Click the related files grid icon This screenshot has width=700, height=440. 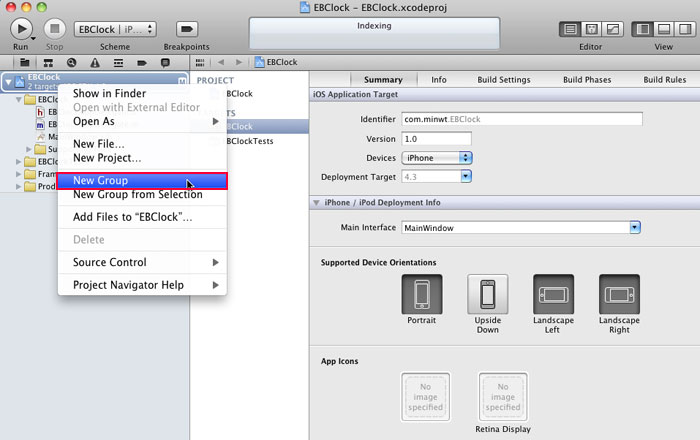point(200,62)
